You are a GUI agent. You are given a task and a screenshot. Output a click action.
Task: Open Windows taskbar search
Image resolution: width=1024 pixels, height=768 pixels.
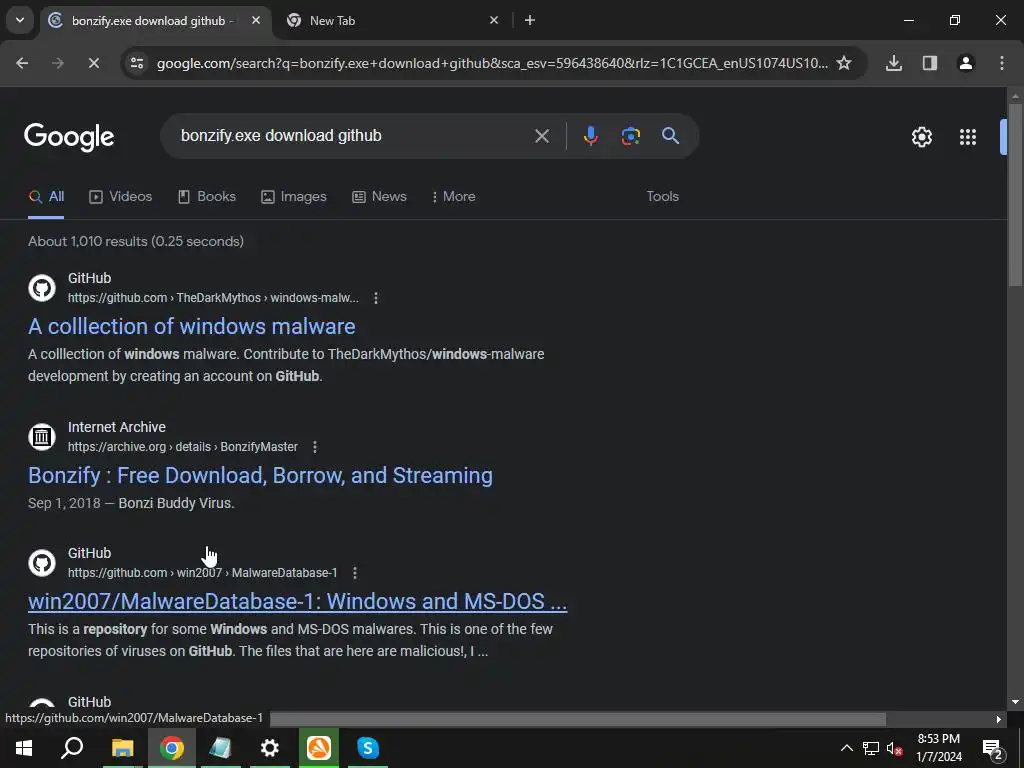(72, 748)
